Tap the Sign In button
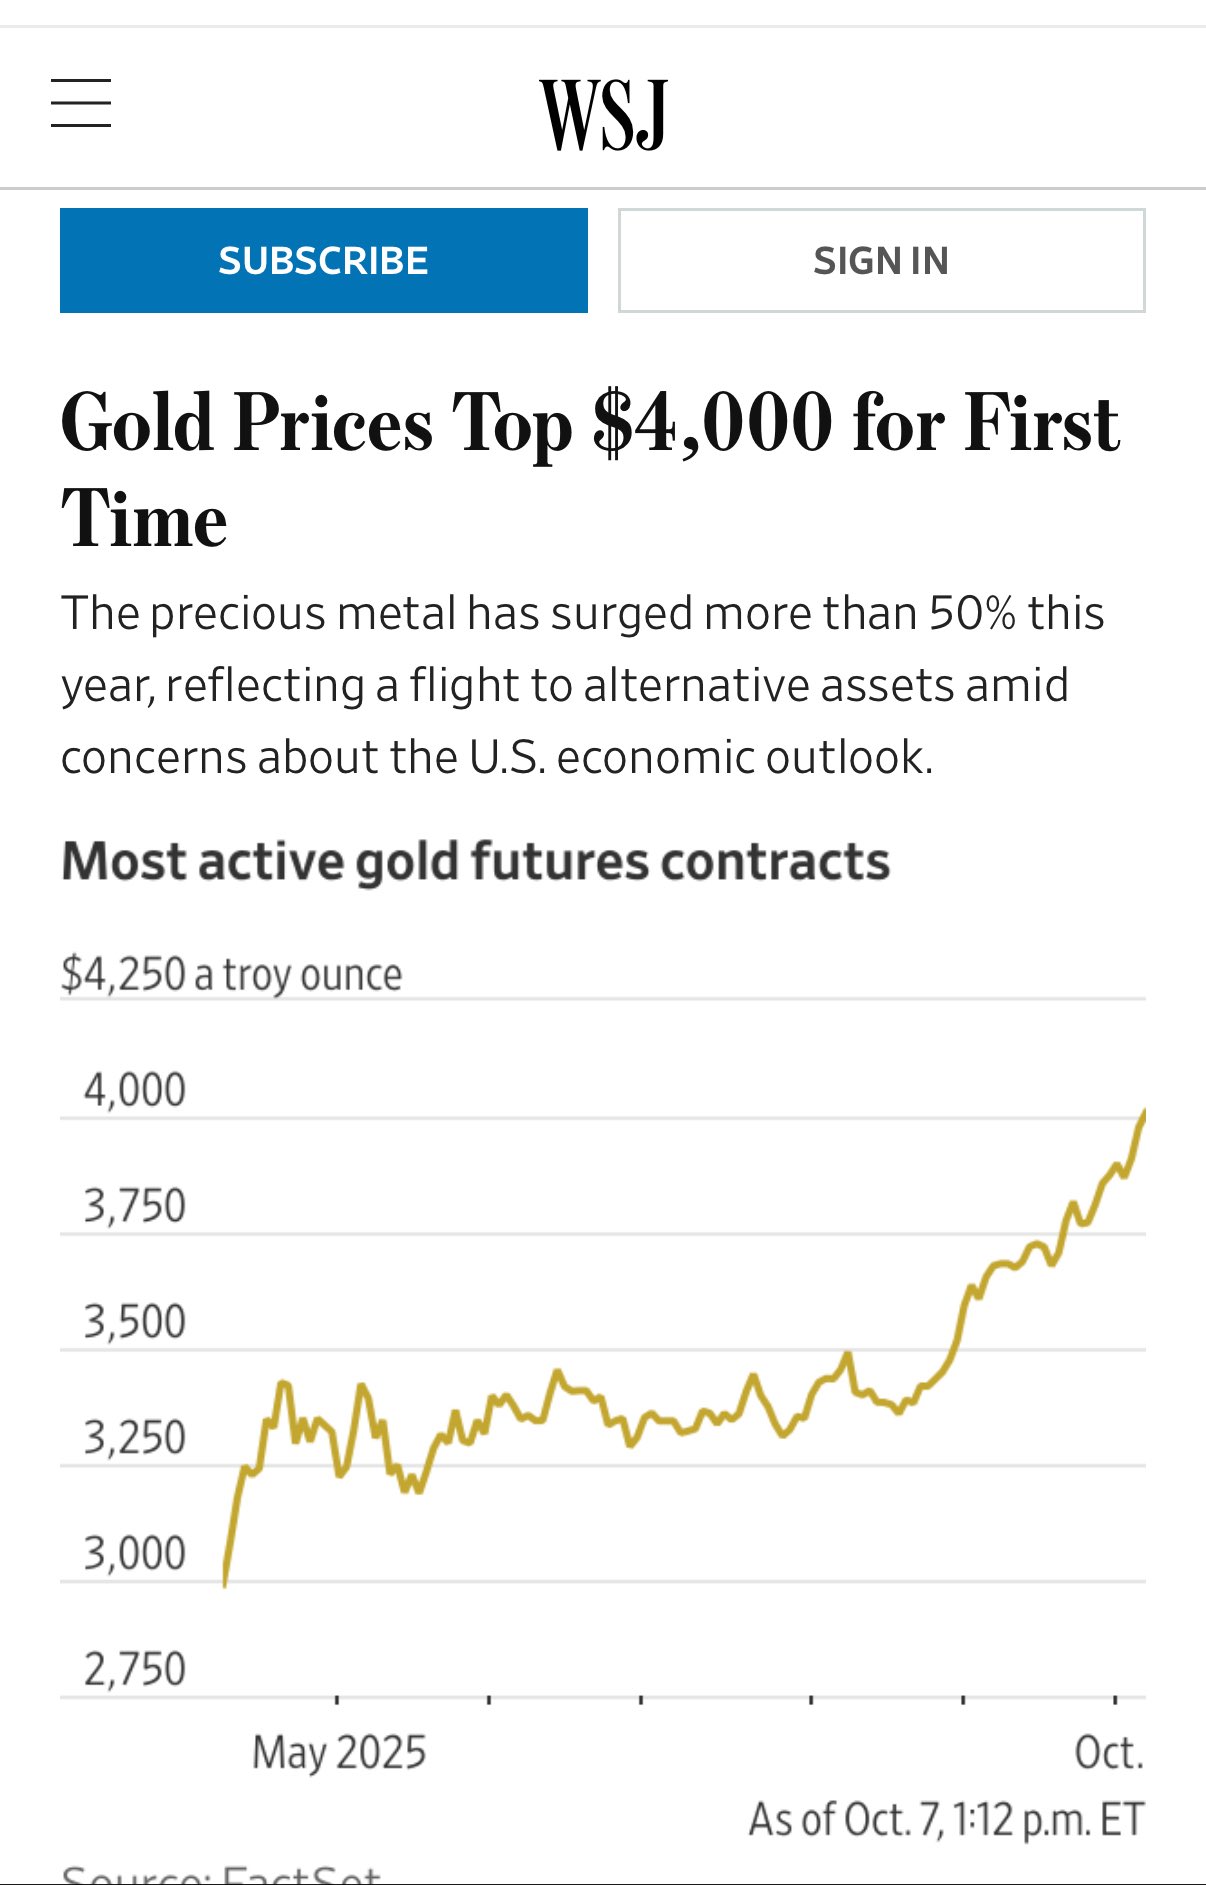1206x1885 pixels. [x=881, y=261]
